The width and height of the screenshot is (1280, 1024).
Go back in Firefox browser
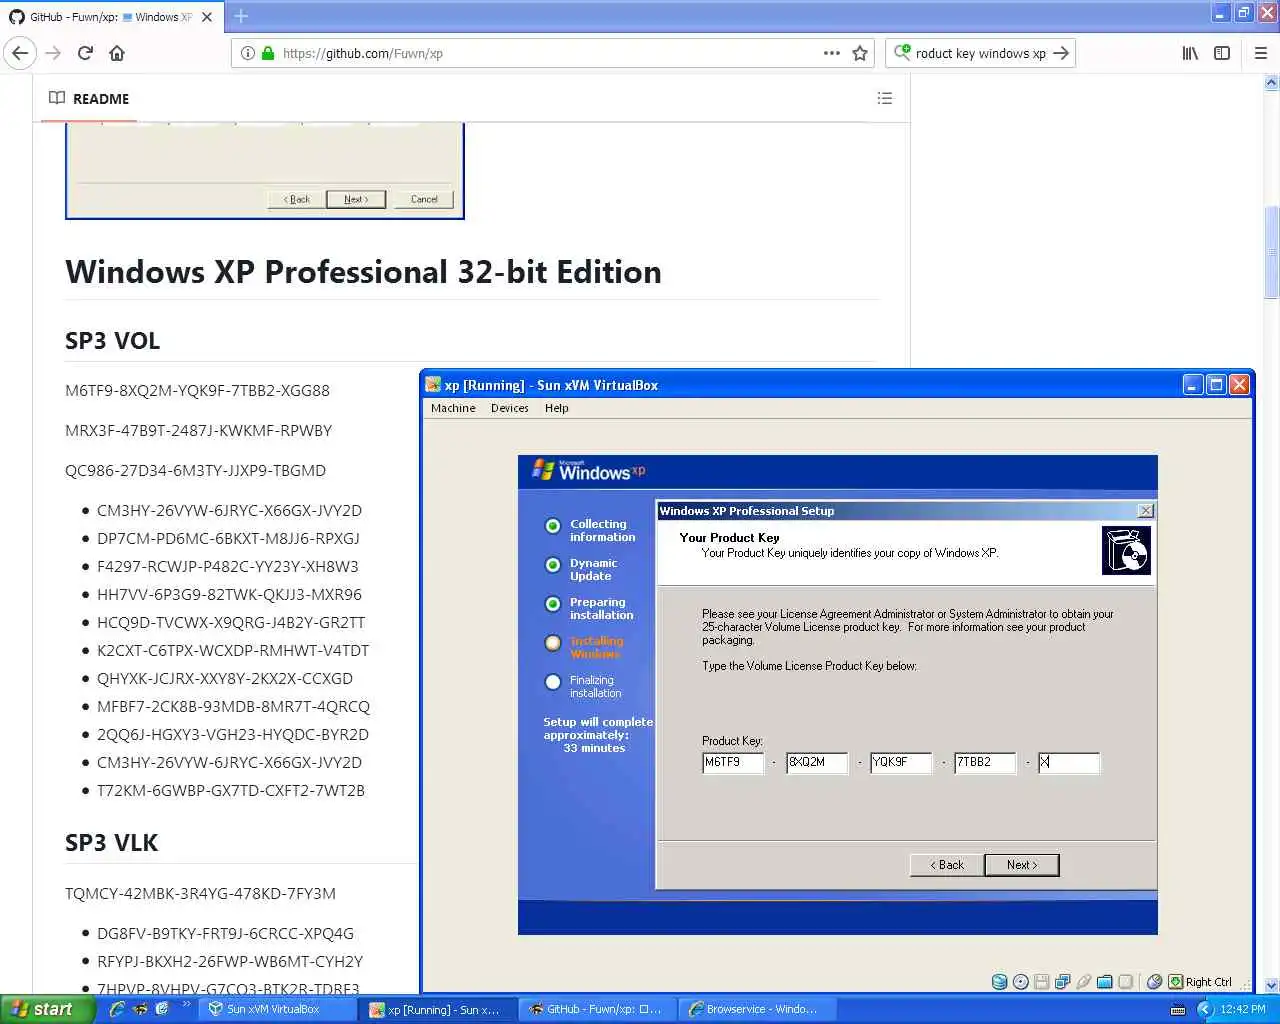(x=20, y=53)
